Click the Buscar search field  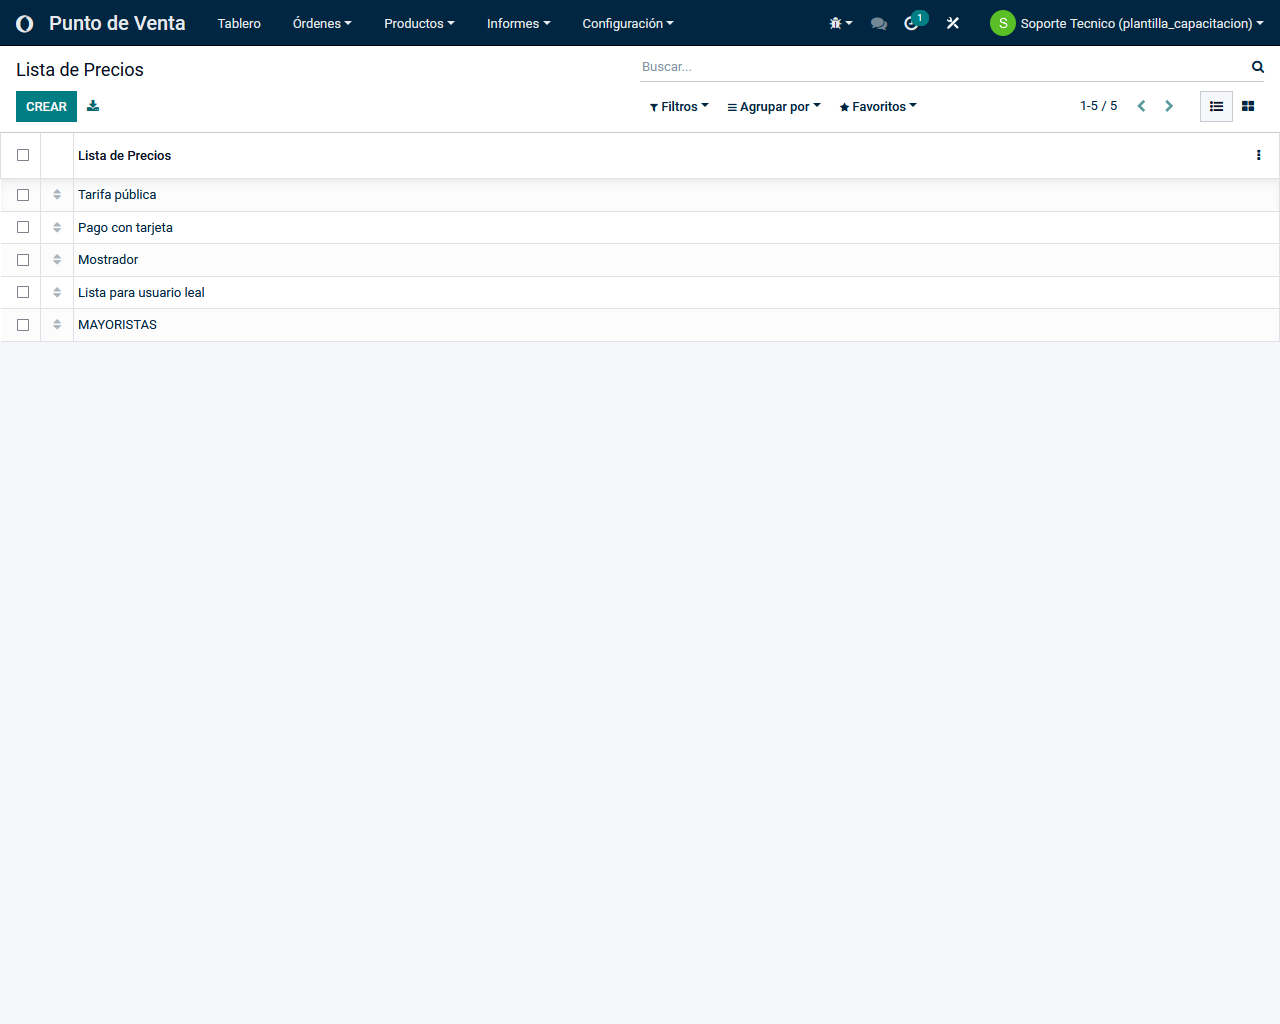tap(940, 67)
